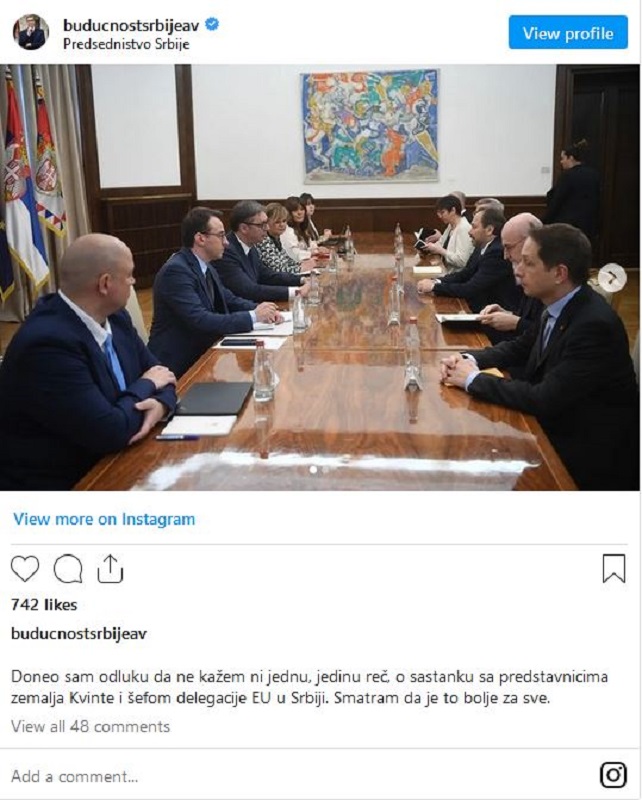This screenshot has width=642, height=800.
Task: Expand View all 48 comments
Action: (90, 727)
